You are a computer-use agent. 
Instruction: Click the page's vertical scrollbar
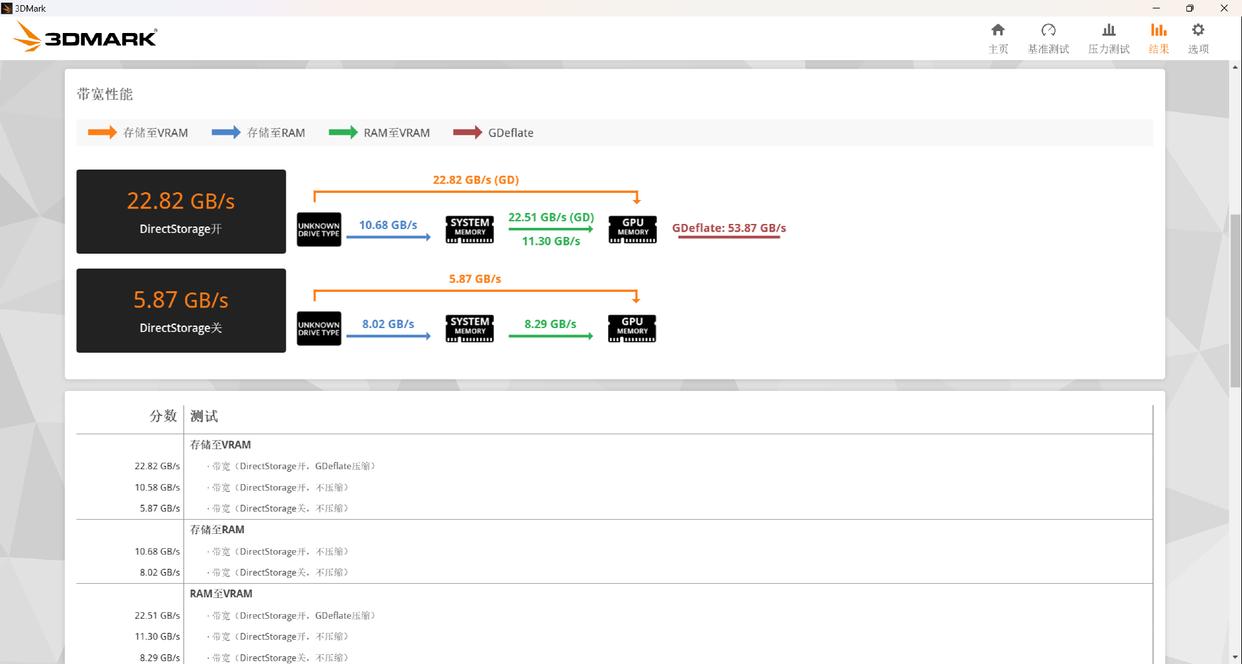pos(1235,300)
